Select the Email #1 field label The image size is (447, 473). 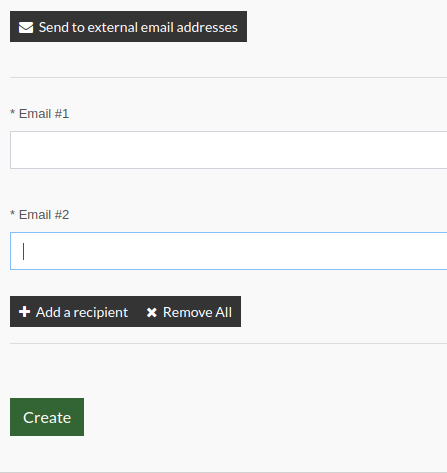44,114
